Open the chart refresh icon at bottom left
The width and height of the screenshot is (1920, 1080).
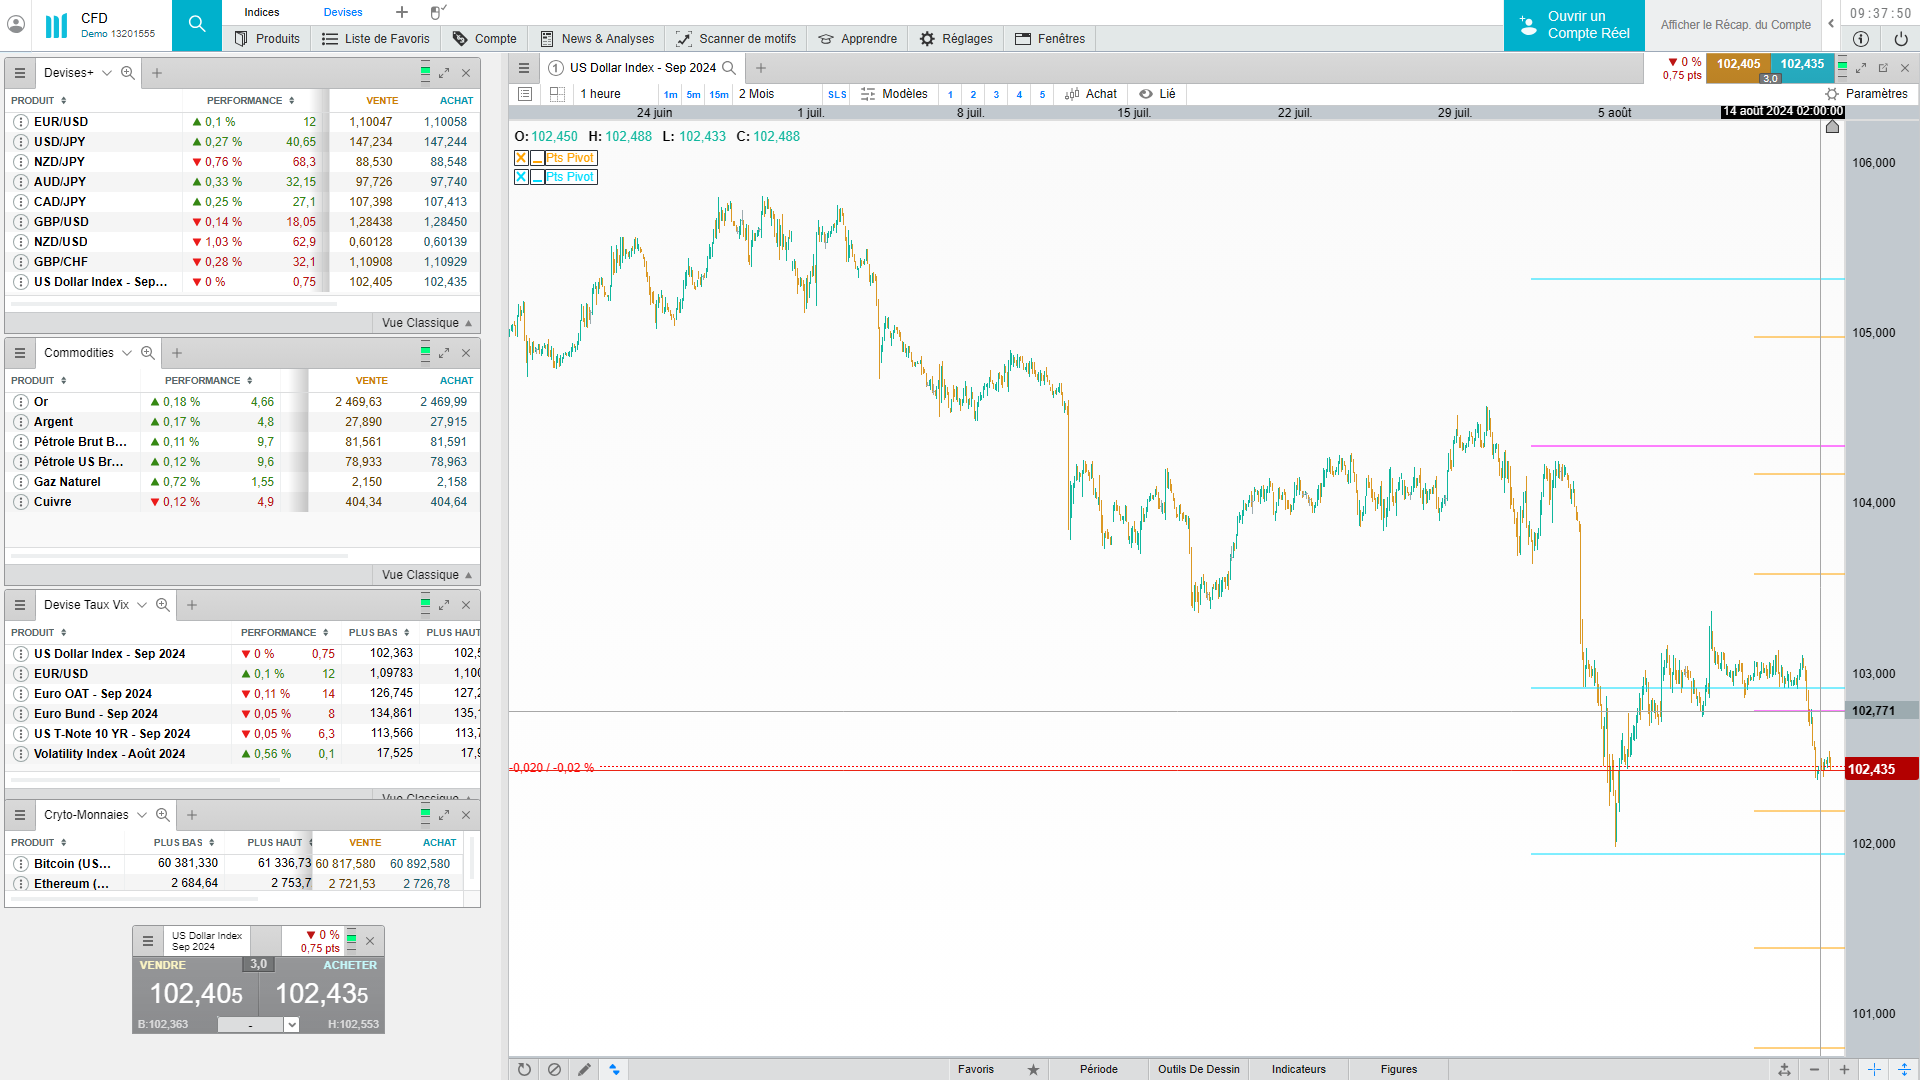click(x=524, y=1069)
